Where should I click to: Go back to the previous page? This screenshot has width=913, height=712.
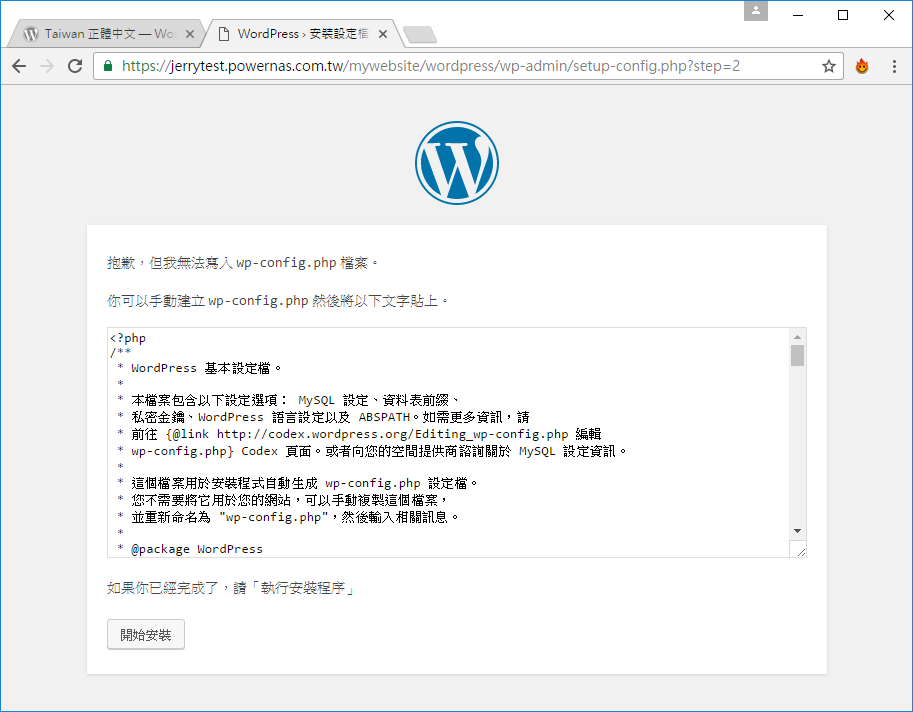(19, 66)
